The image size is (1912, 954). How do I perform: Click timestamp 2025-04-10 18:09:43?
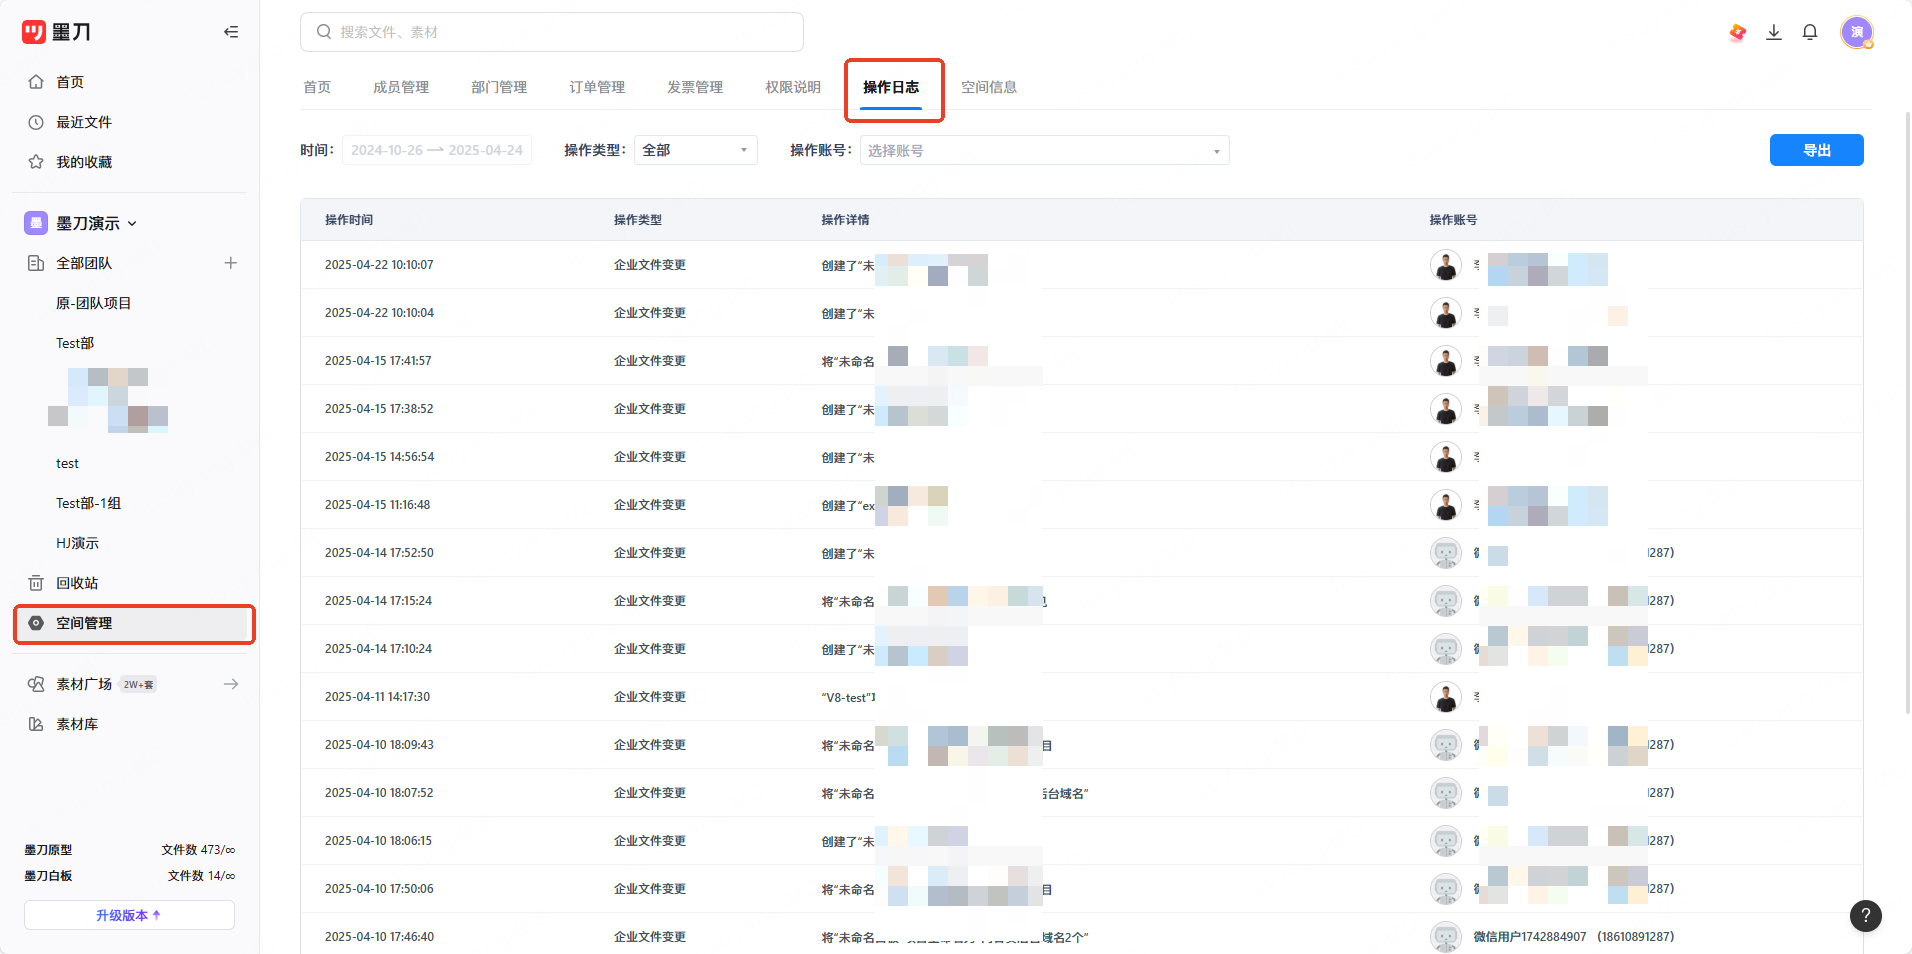tap(379, 745)
